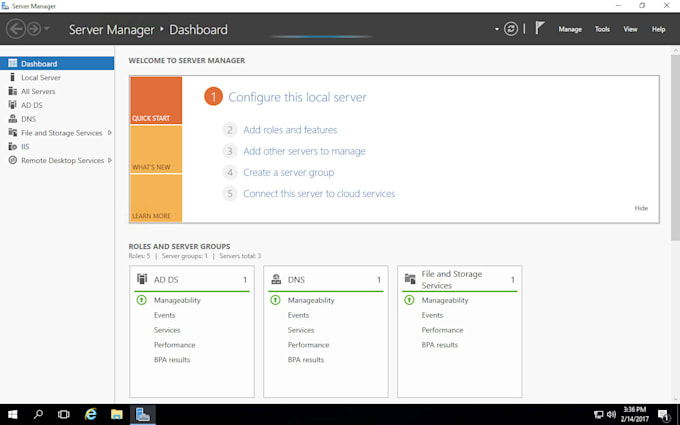Expand Remote Desktop Services sidebar arrow
The height and width of the screenshot is (425, 680).
[x=110, y=160]
